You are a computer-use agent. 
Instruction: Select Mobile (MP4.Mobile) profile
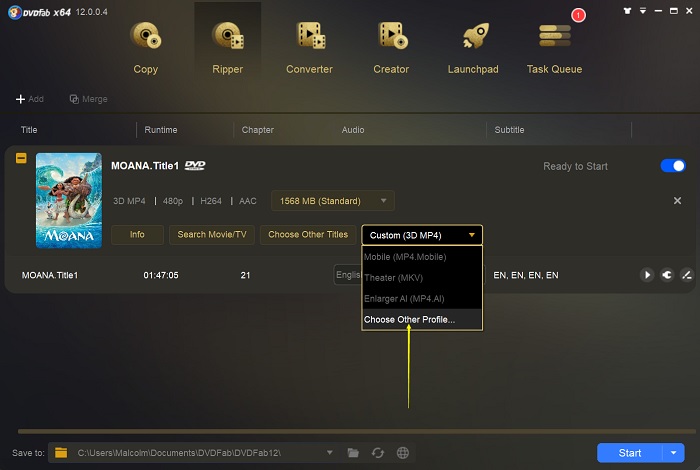pos(422,257)
